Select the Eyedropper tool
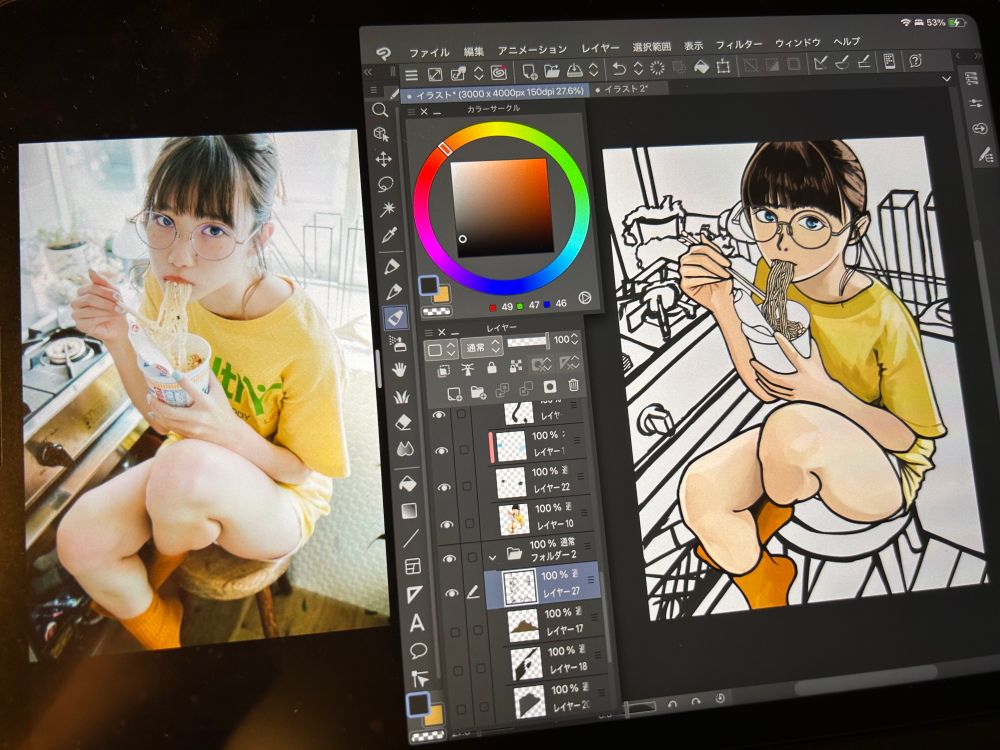This screenshot has height=750, width=1000. tap(389, 235)
